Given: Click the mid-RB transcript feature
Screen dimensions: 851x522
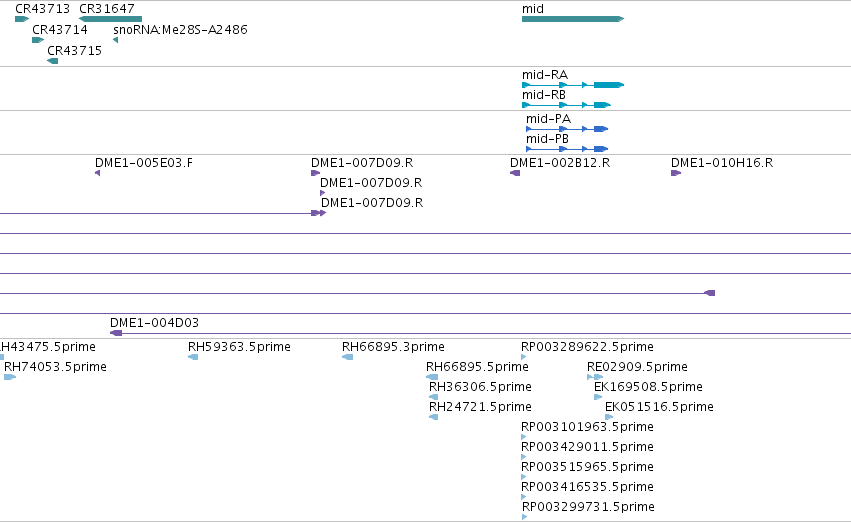Looking at the screenshot, I should tap(567, 105).
